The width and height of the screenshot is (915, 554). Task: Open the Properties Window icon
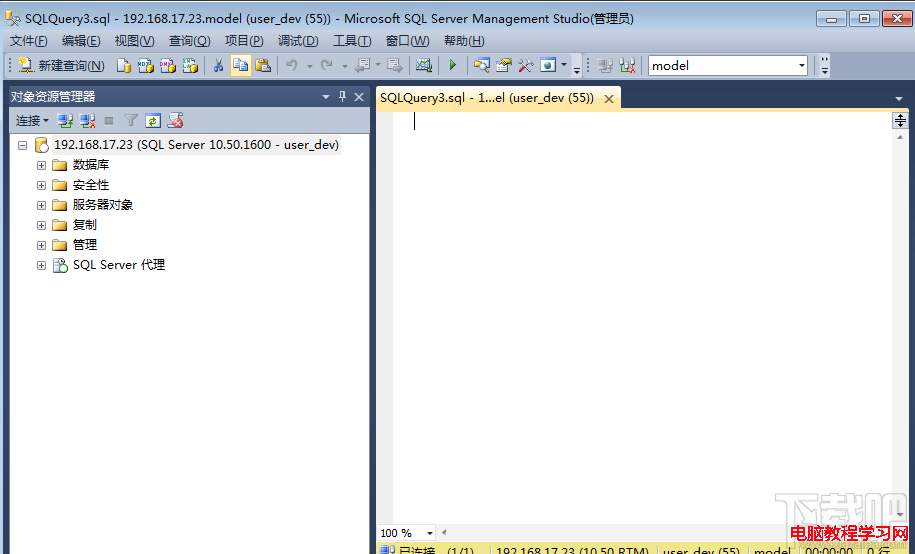504,65
